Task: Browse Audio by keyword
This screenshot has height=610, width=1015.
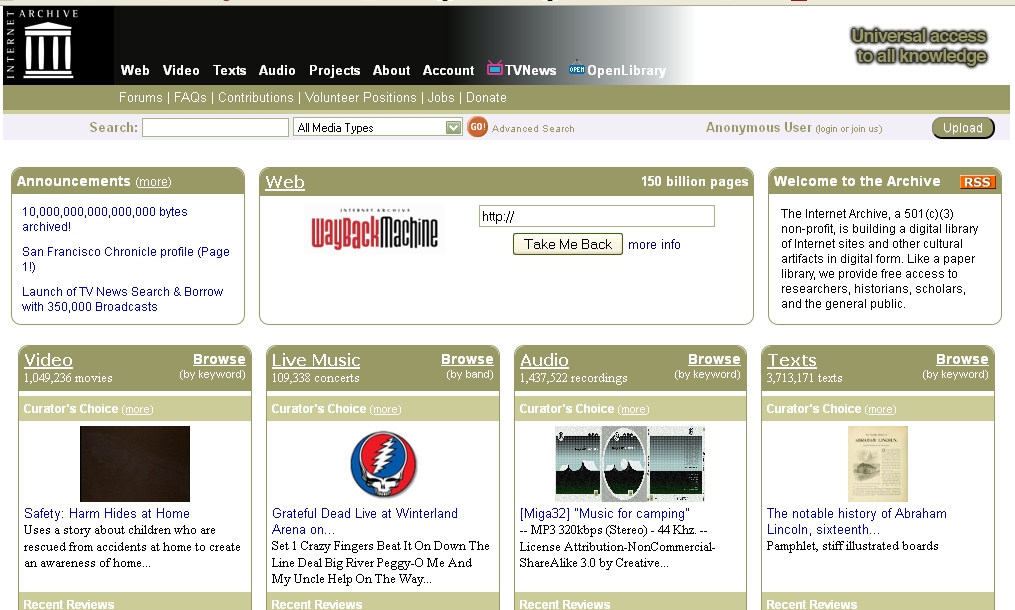Action: 714,359
